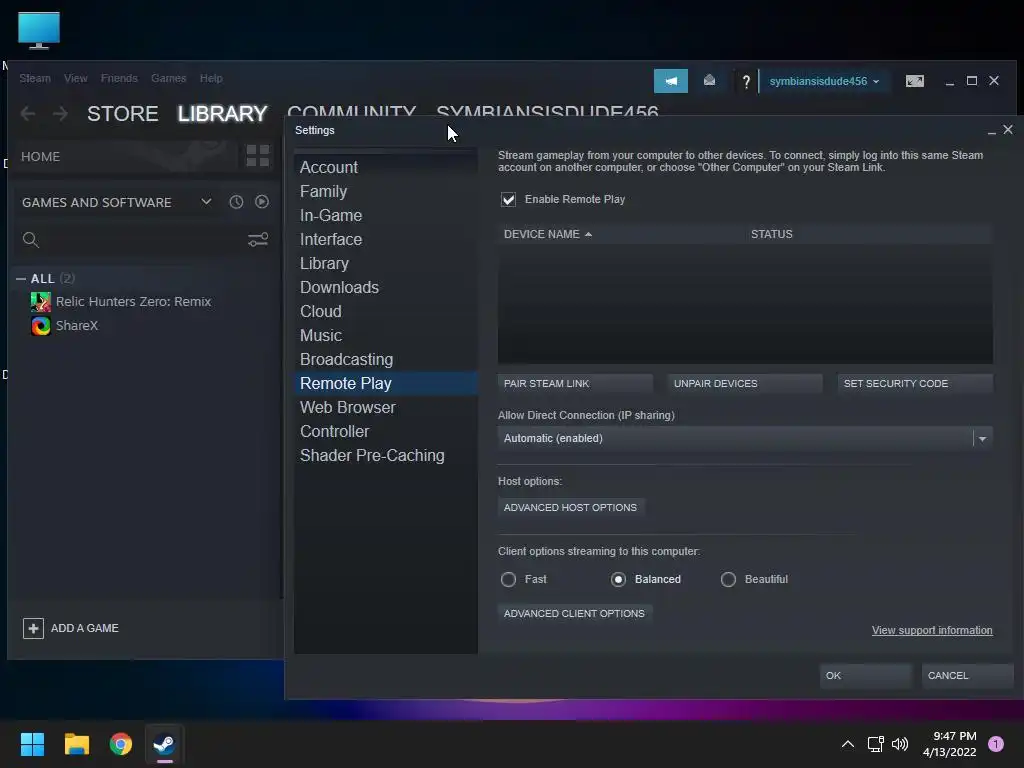Click the recent activity clock icon
This screenshot has width=1024, height=768.
tap(236, 202)
